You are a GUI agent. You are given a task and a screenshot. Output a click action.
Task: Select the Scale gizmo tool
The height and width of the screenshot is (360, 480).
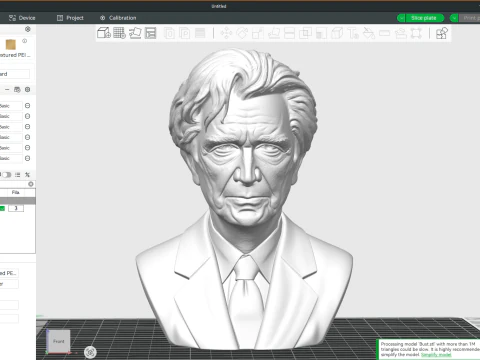point(258,33)
